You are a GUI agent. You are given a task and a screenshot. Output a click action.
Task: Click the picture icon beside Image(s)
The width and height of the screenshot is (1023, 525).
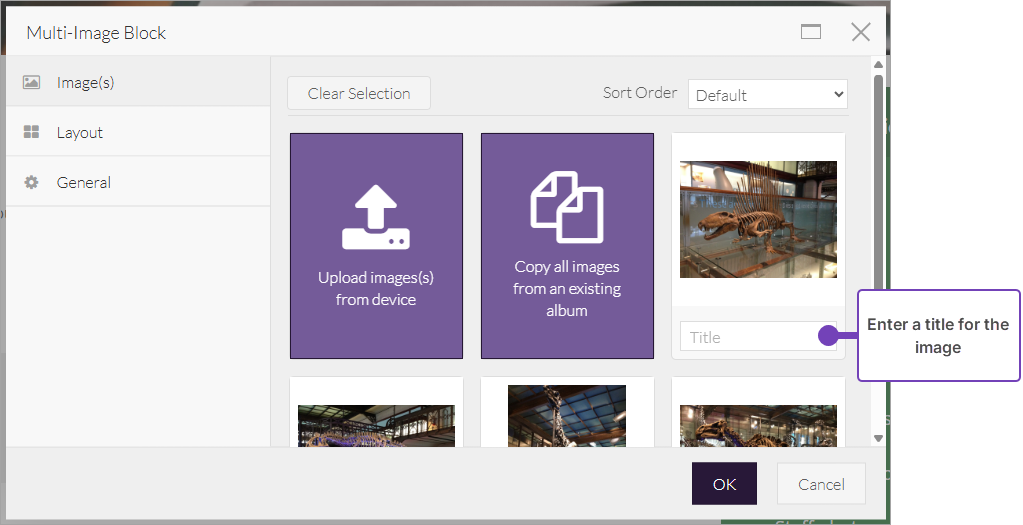click(x=31, y=83)
